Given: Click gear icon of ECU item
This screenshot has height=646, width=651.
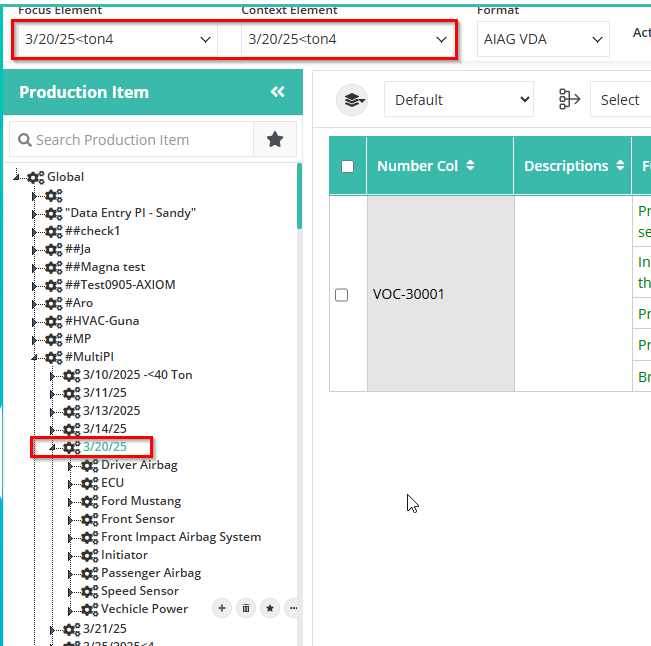Looking at the screenshot, I should 90,484.
